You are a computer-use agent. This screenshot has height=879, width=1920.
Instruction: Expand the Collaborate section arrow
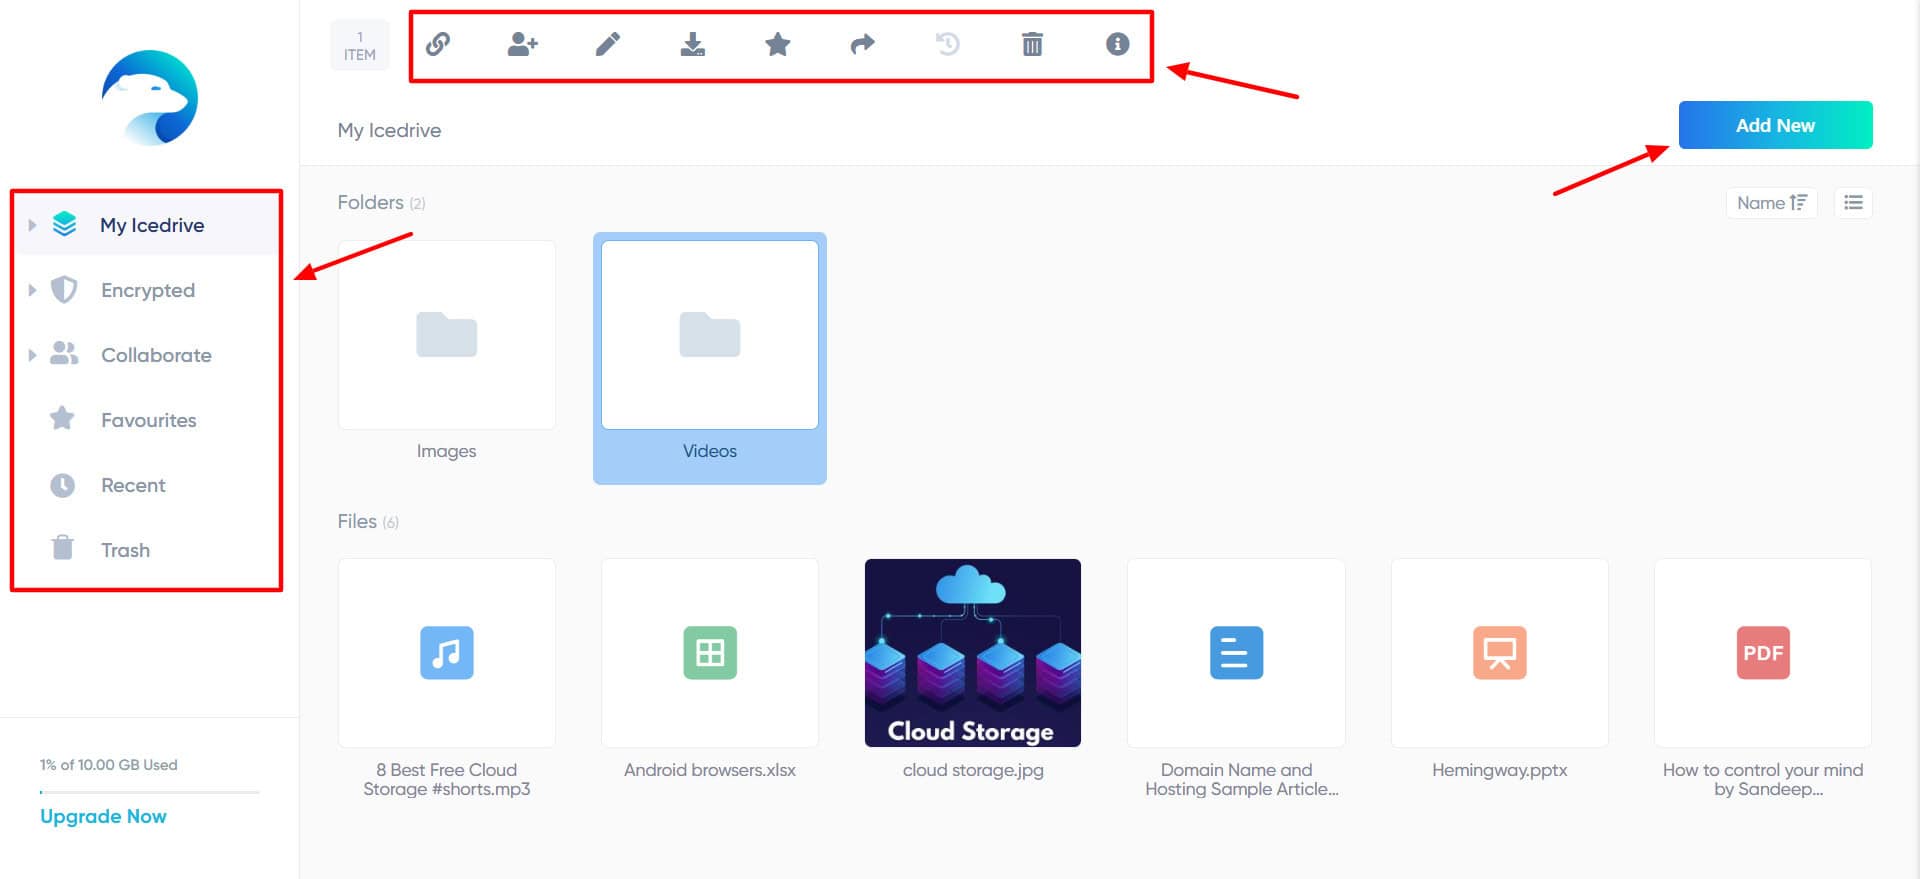pyautogui.click(x=32, y=355)
